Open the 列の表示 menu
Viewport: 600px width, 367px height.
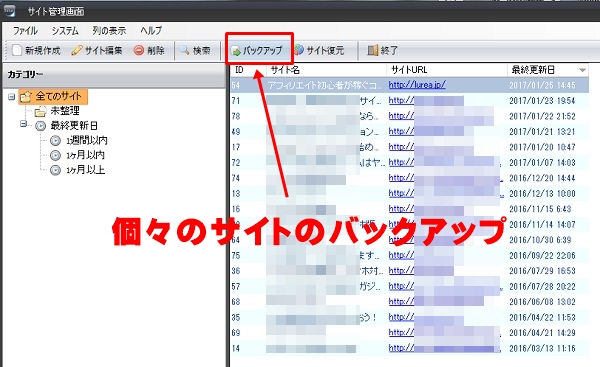tap(109, 31)
